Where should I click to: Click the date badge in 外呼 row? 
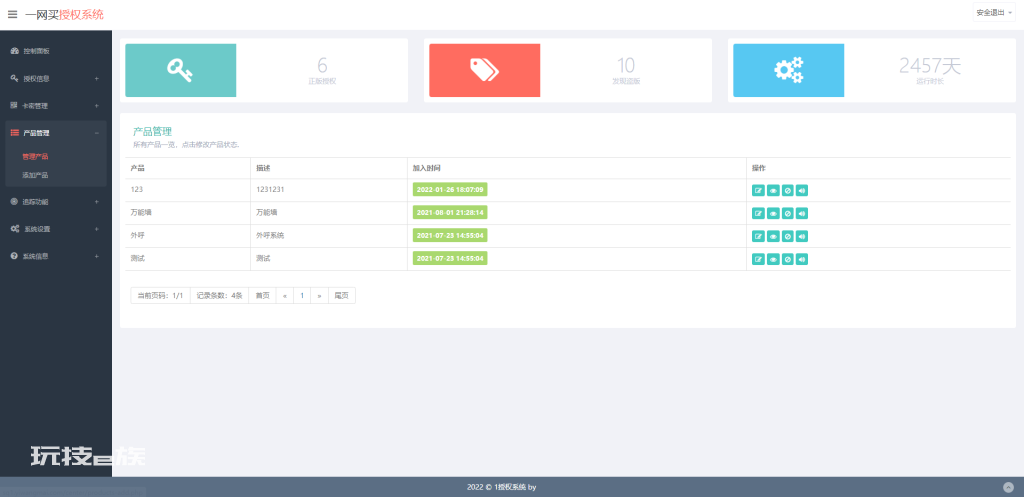point(450,235)
